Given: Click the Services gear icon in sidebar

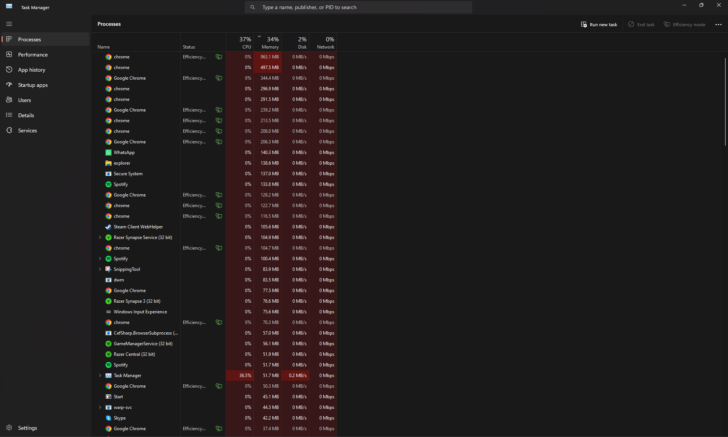Looking at the screenshot, I should click(x=9, y=130).
